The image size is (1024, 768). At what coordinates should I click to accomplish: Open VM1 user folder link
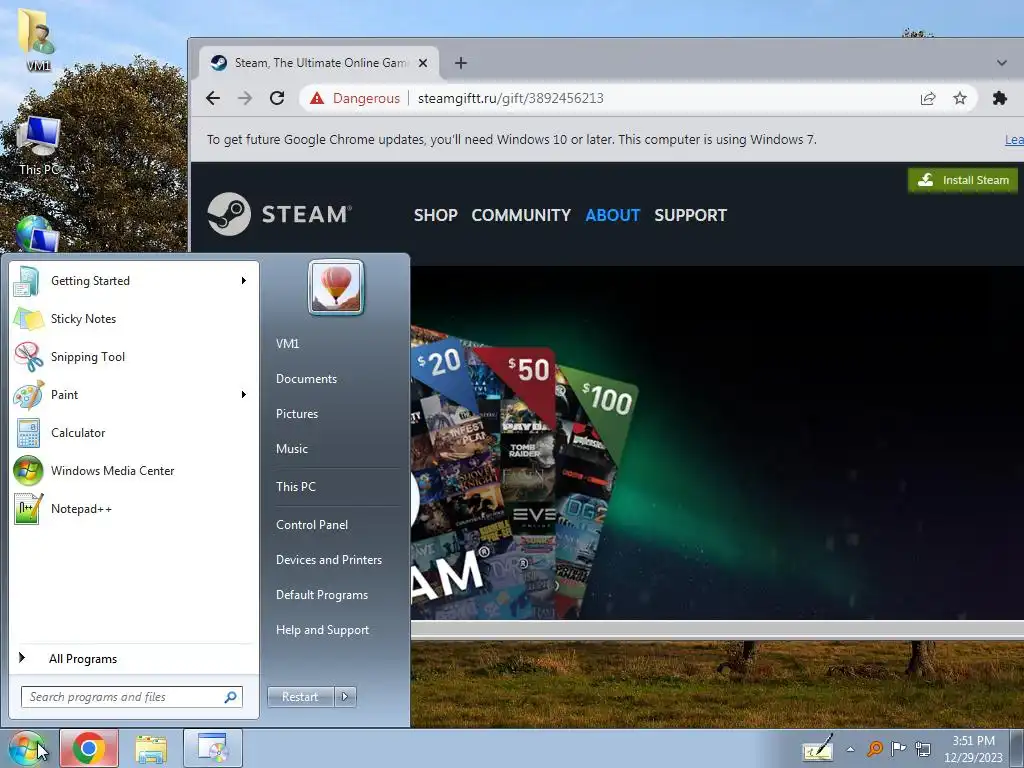pos(287,344)
